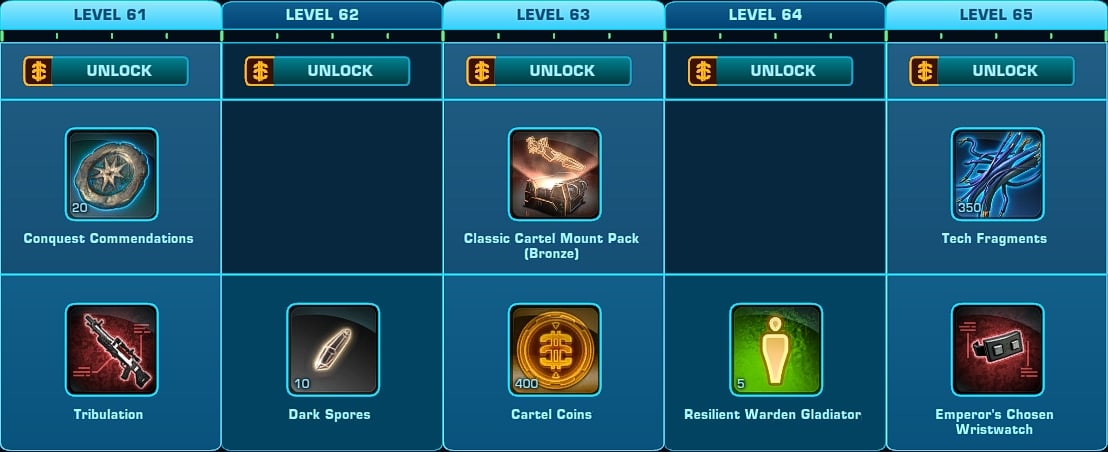This screenshot has width=1108, height=452.
Task: Unlock Level 63 rewards
Action: coord(549,71)
